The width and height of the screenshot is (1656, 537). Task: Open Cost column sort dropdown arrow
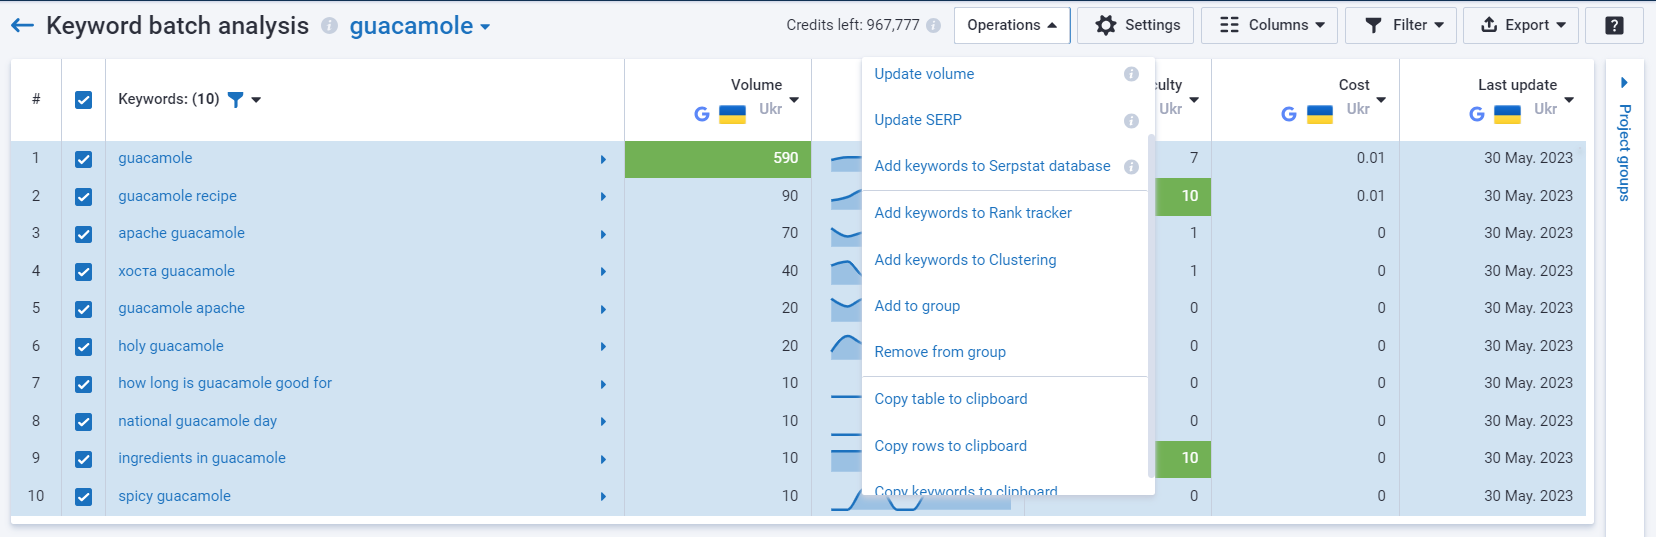(1381, 100)
